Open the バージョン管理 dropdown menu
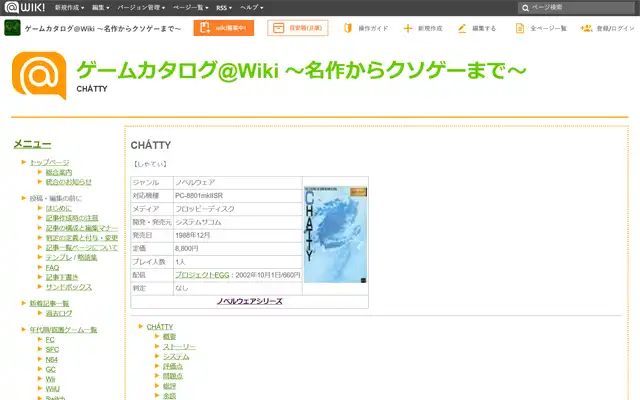 pos(141,8)
